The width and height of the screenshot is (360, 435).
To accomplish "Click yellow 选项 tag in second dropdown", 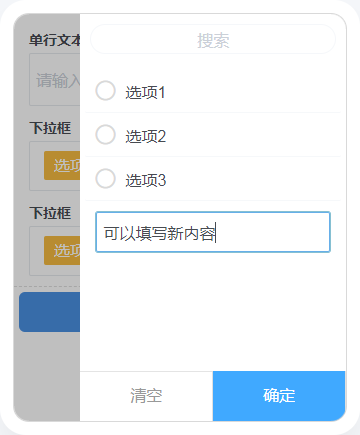I will click(x=62, y=250).
